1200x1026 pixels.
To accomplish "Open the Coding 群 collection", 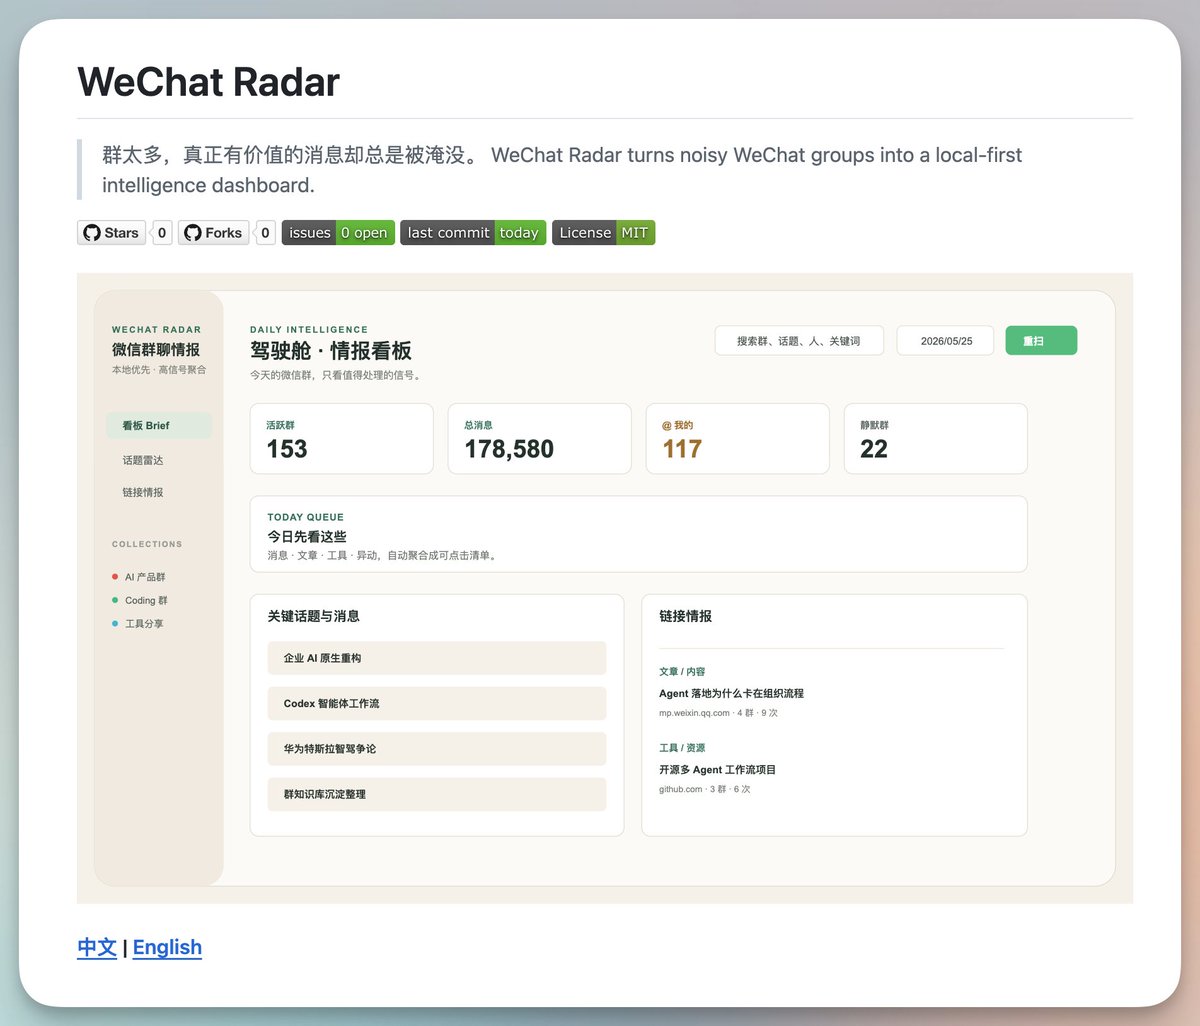I will tap(146, 600).
